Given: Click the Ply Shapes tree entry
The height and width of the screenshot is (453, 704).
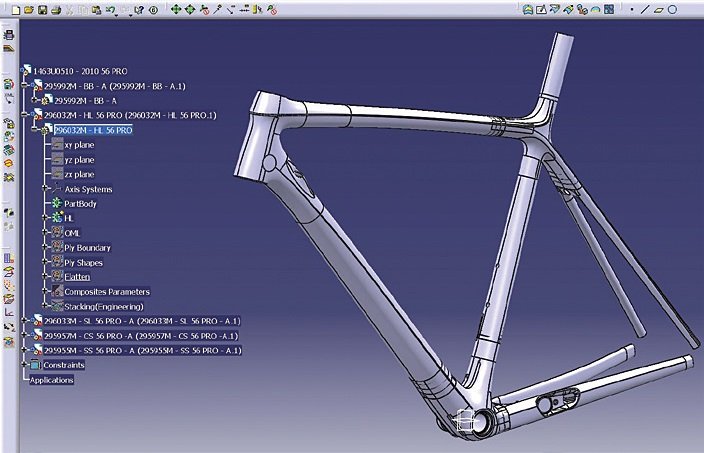Looking at the screenshot, I should pos(83,262).
